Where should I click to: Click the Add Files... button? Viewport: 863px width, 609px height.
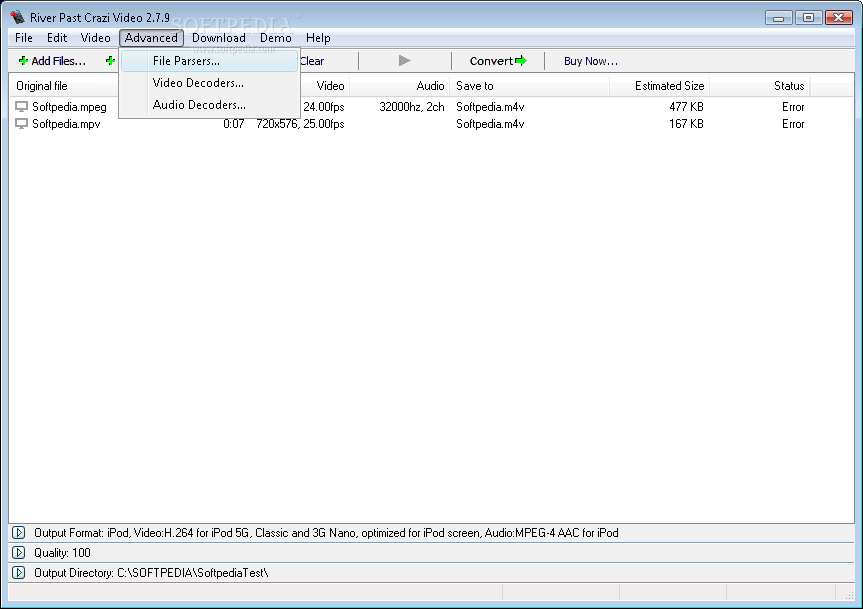52,61
